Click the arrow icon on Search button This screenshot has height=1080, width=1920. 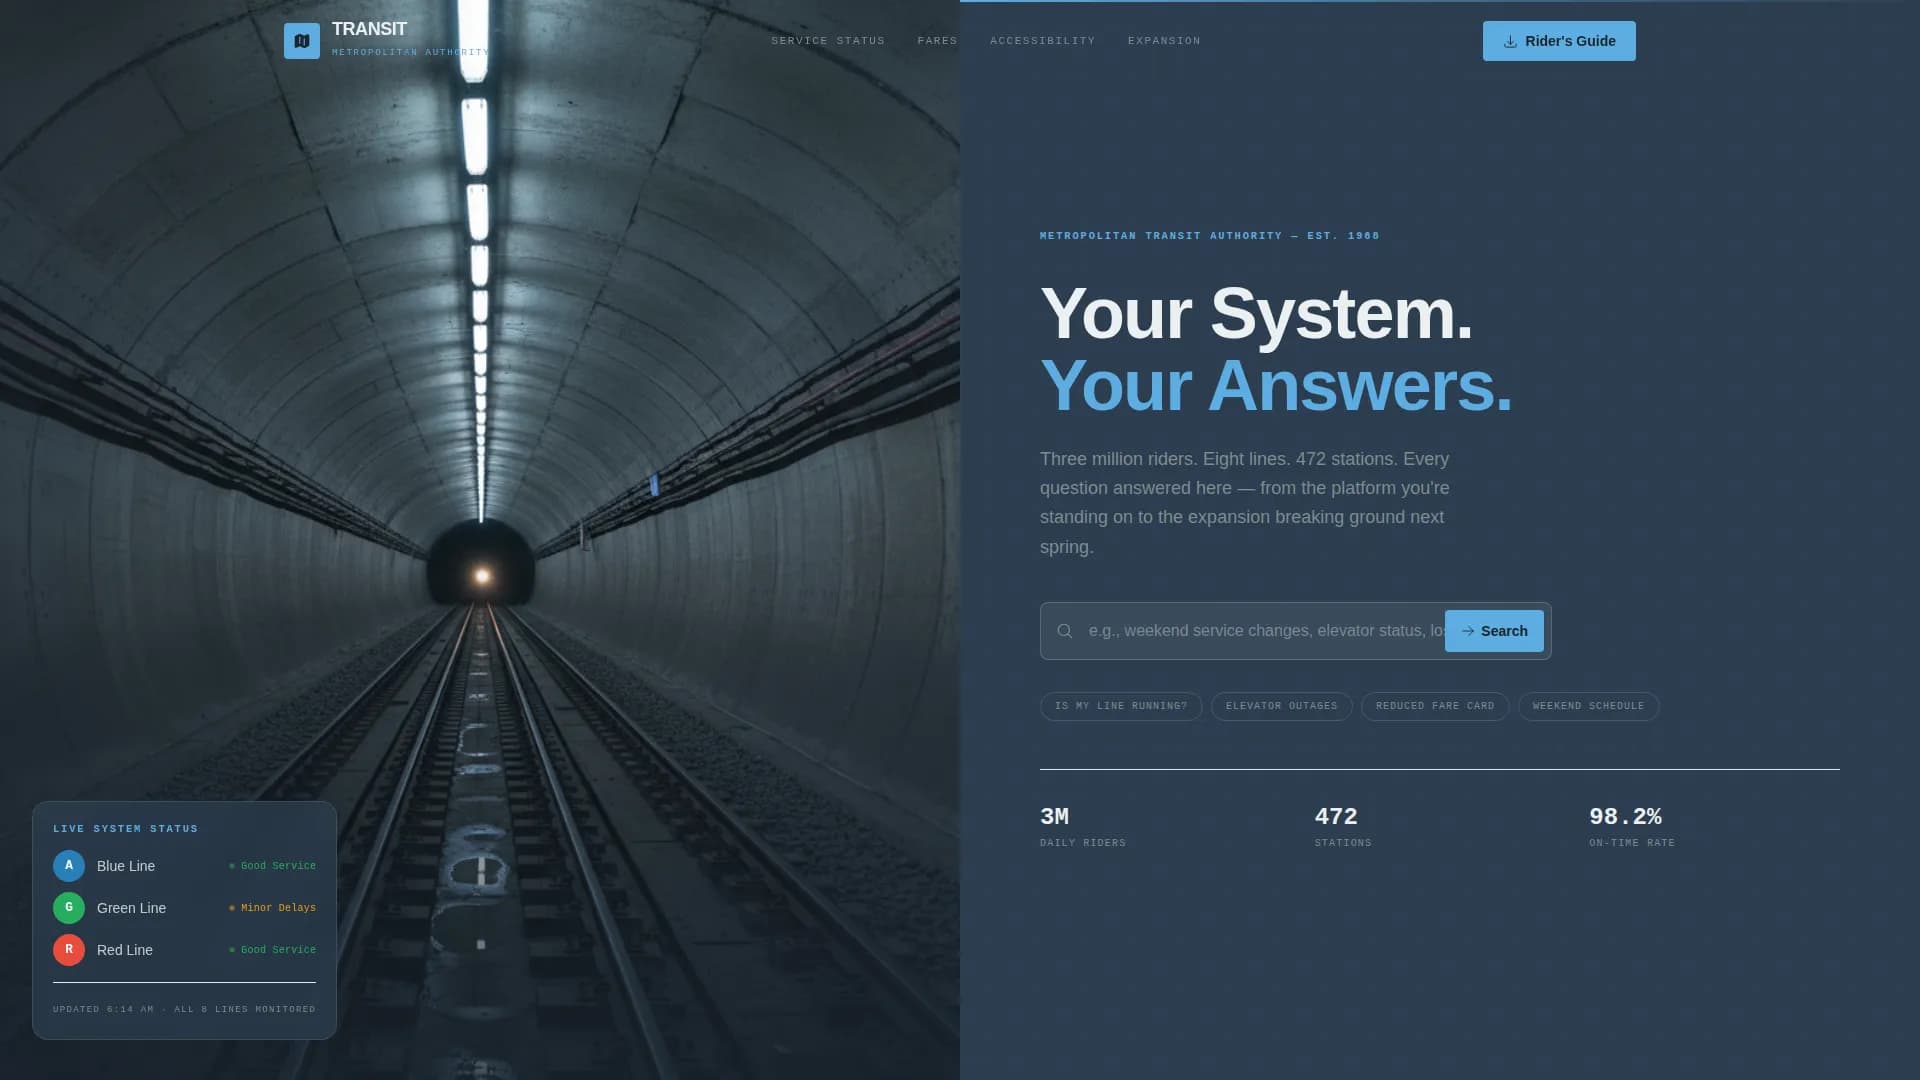click(x=1468, y=631)
